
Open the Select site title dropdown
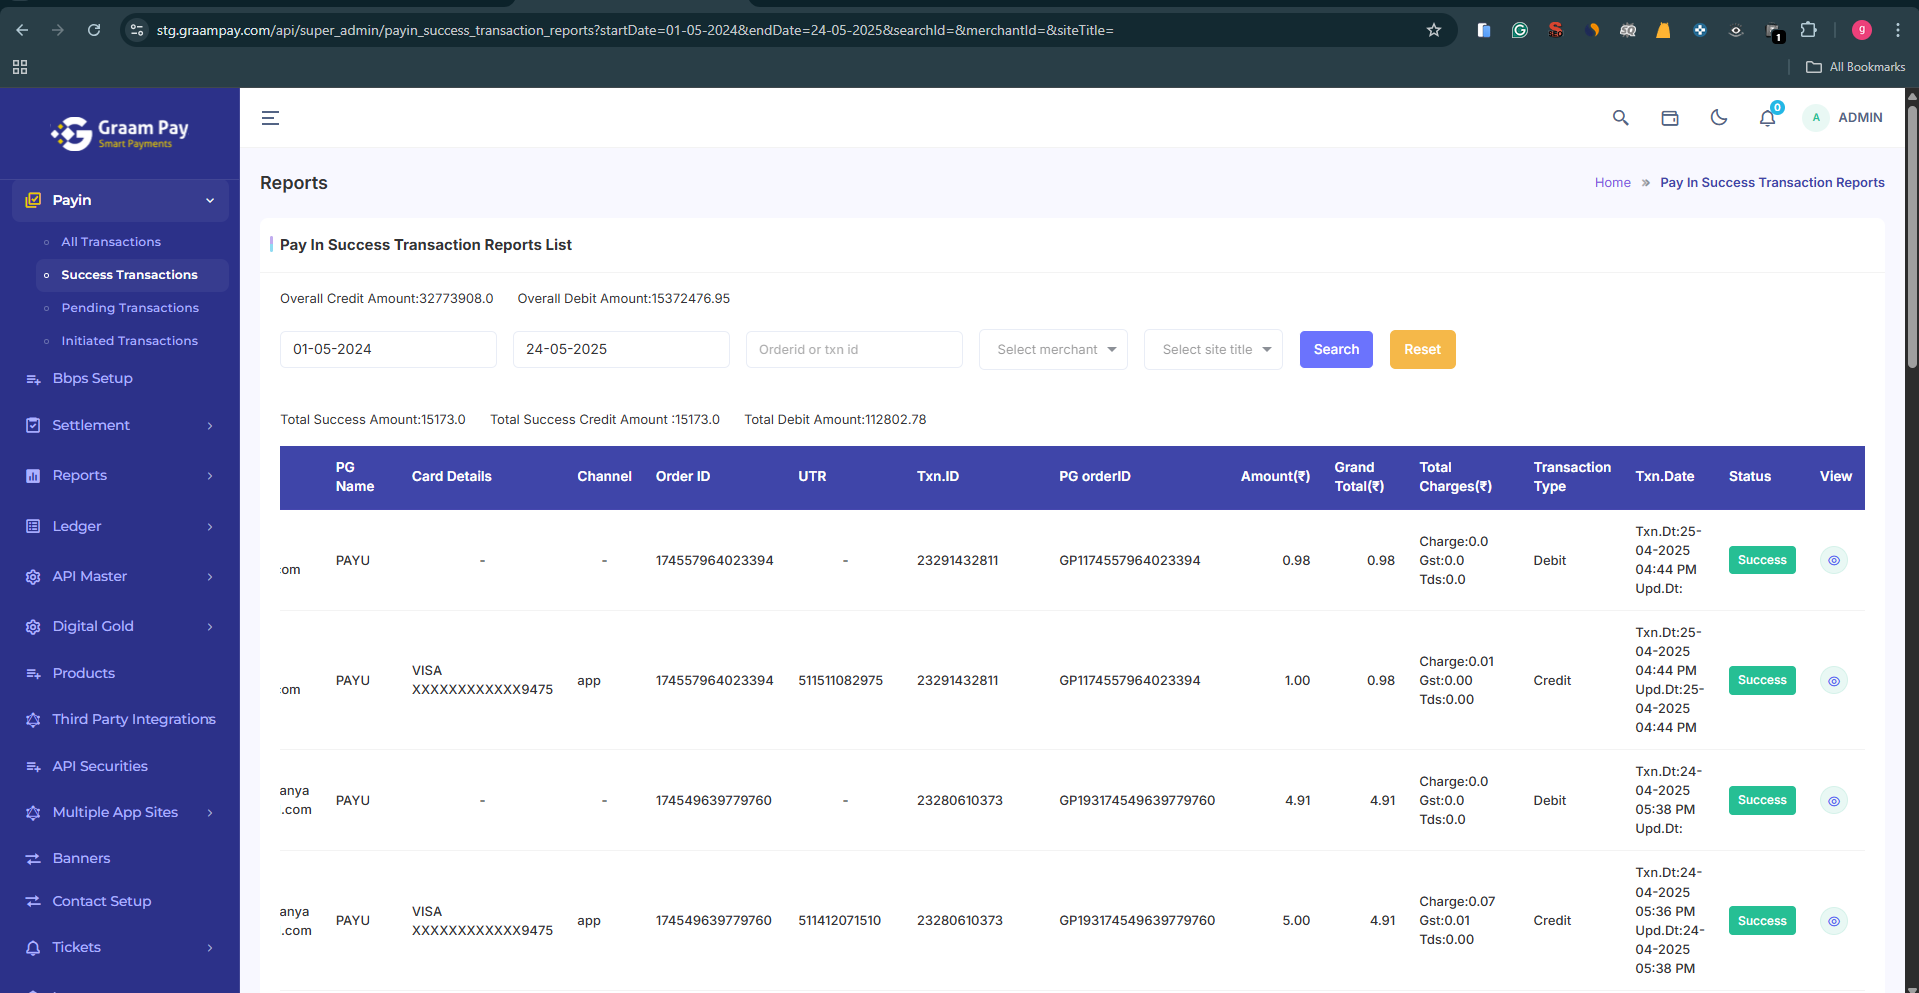coord(1213,349)
